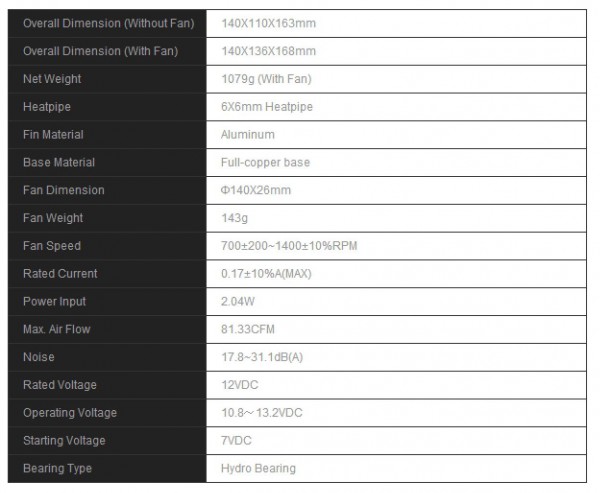Select the 143g fan weight value
The image size is (600, 493).
tap(234, 218)
